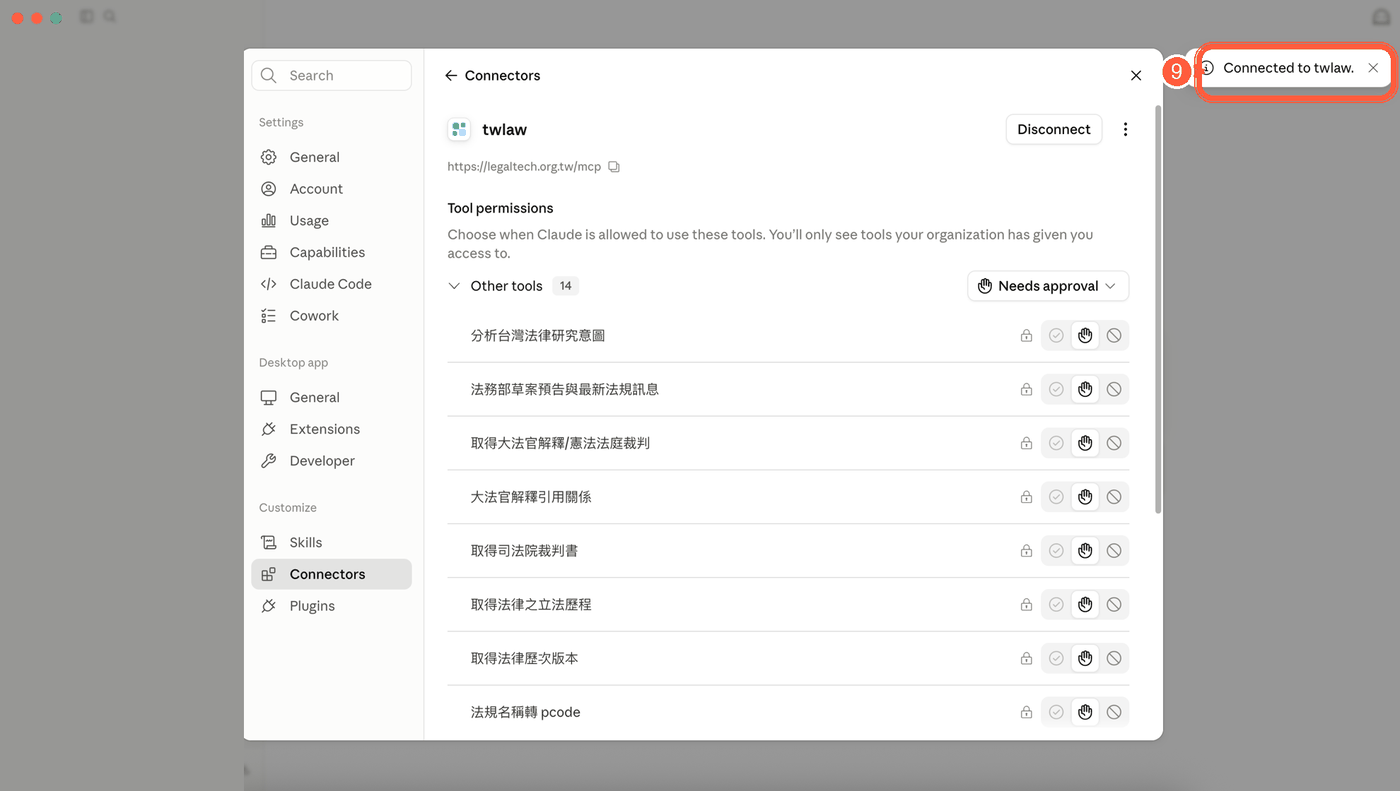Open the Usage settings page

(331, 221)
